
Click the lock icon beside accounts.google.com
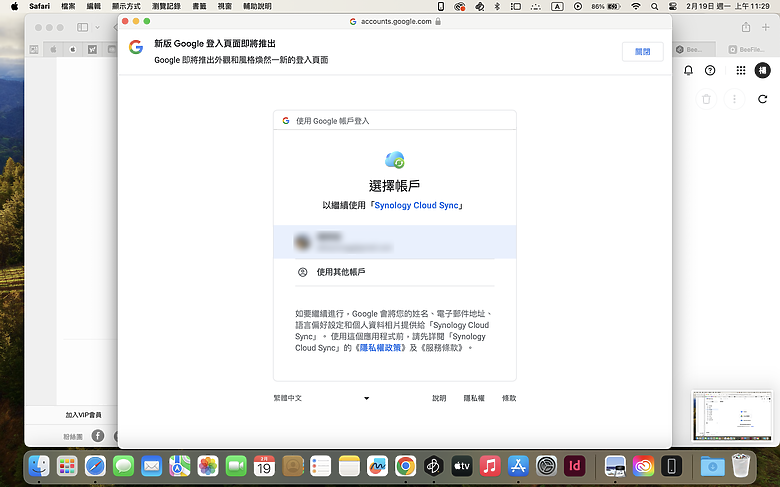click(438, 21)
